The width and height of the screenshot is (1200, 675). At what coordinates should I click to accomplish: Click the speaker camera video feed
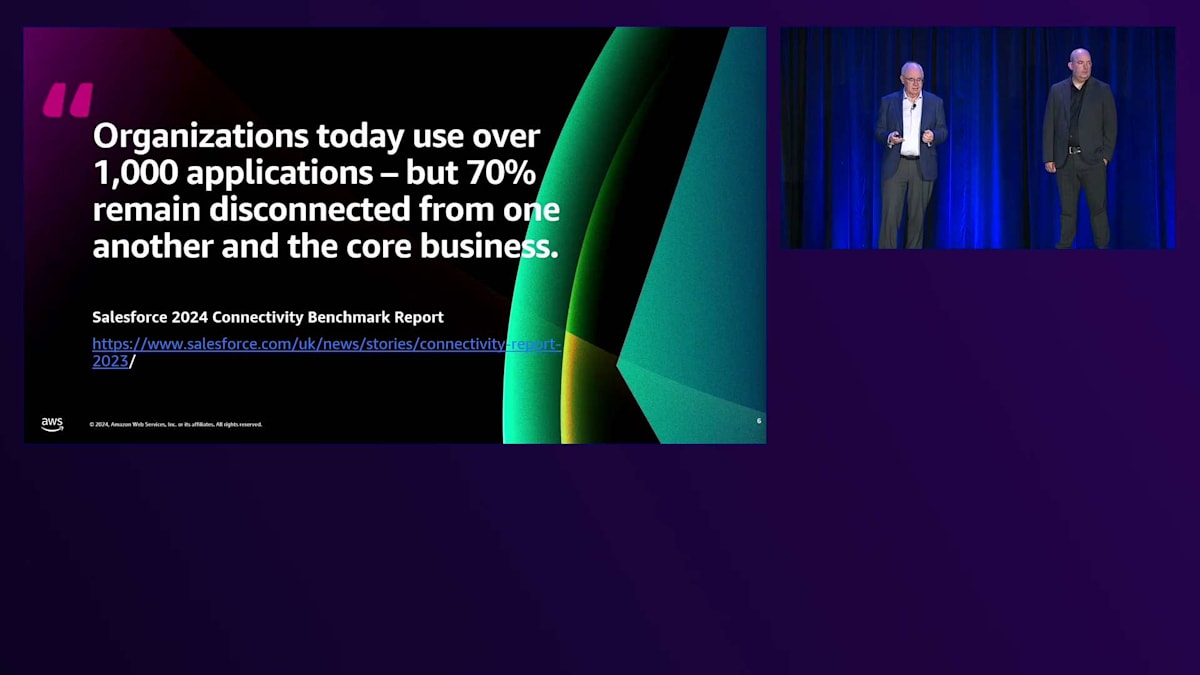978,138
